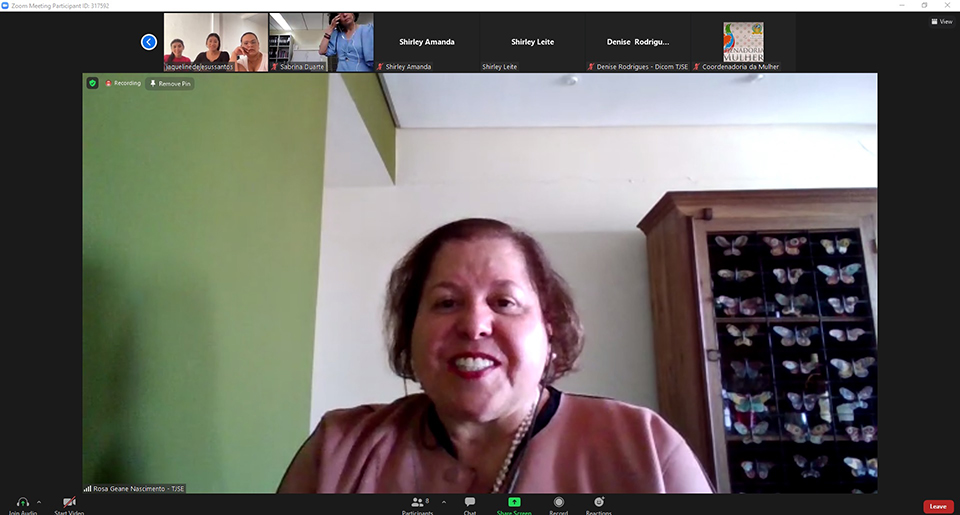Open the Chat panel

469,503
